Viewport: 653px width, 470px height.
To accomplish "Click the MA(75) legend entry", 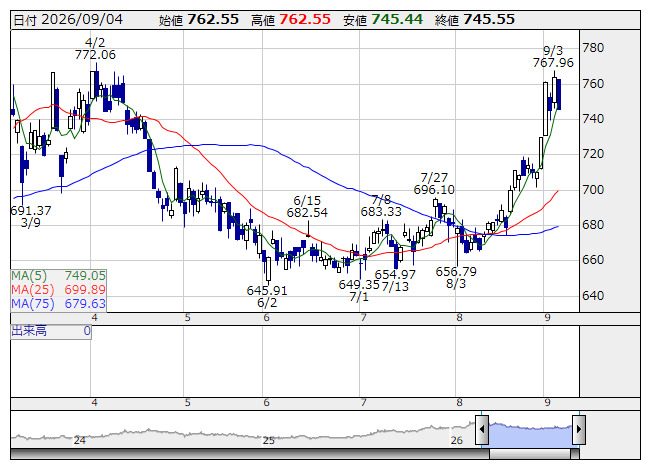I will click(x=58, y=304).
